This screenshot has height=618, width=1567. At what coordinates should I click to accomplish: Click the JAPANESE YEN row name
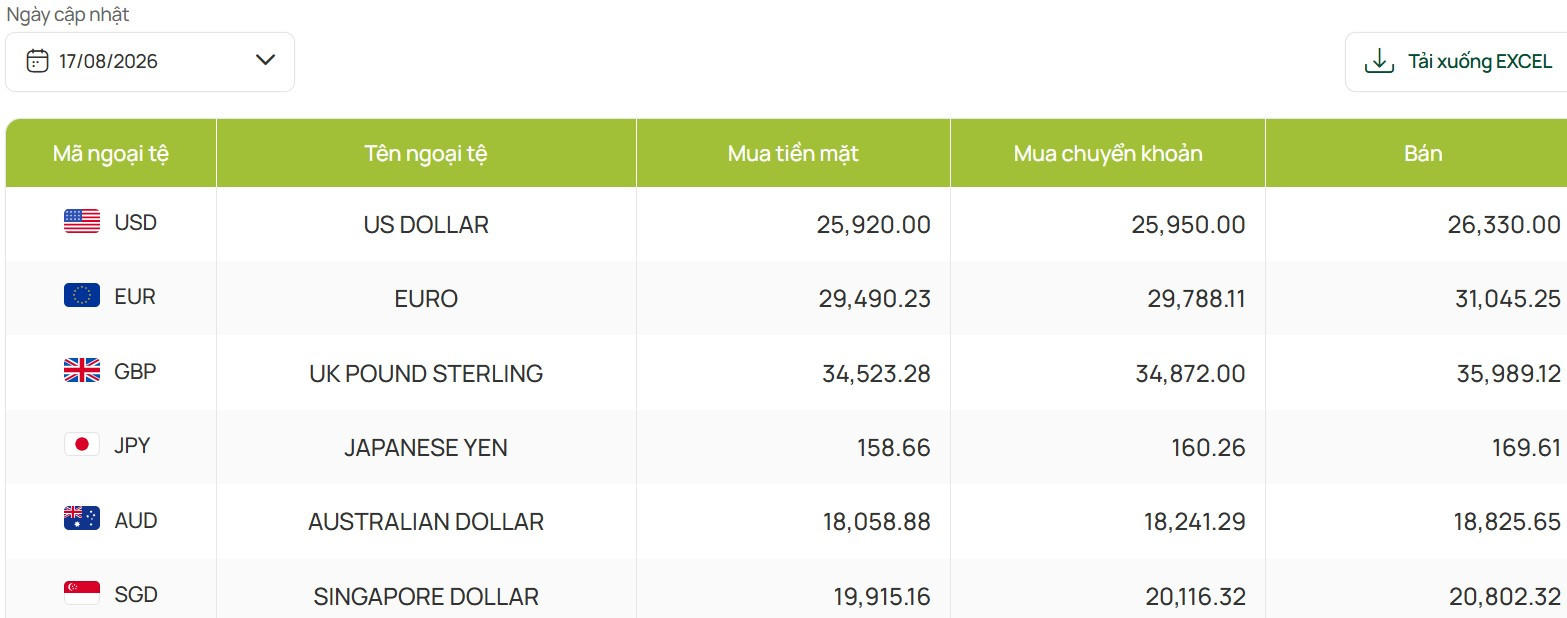(426, 447)
